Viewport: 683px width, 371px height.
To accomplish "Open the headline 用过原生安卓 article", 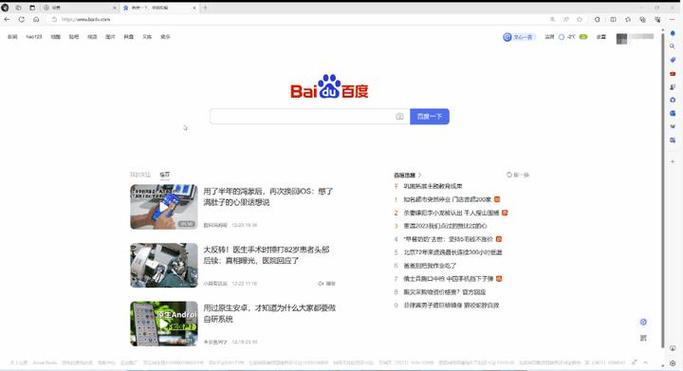I will pos(269,314).
